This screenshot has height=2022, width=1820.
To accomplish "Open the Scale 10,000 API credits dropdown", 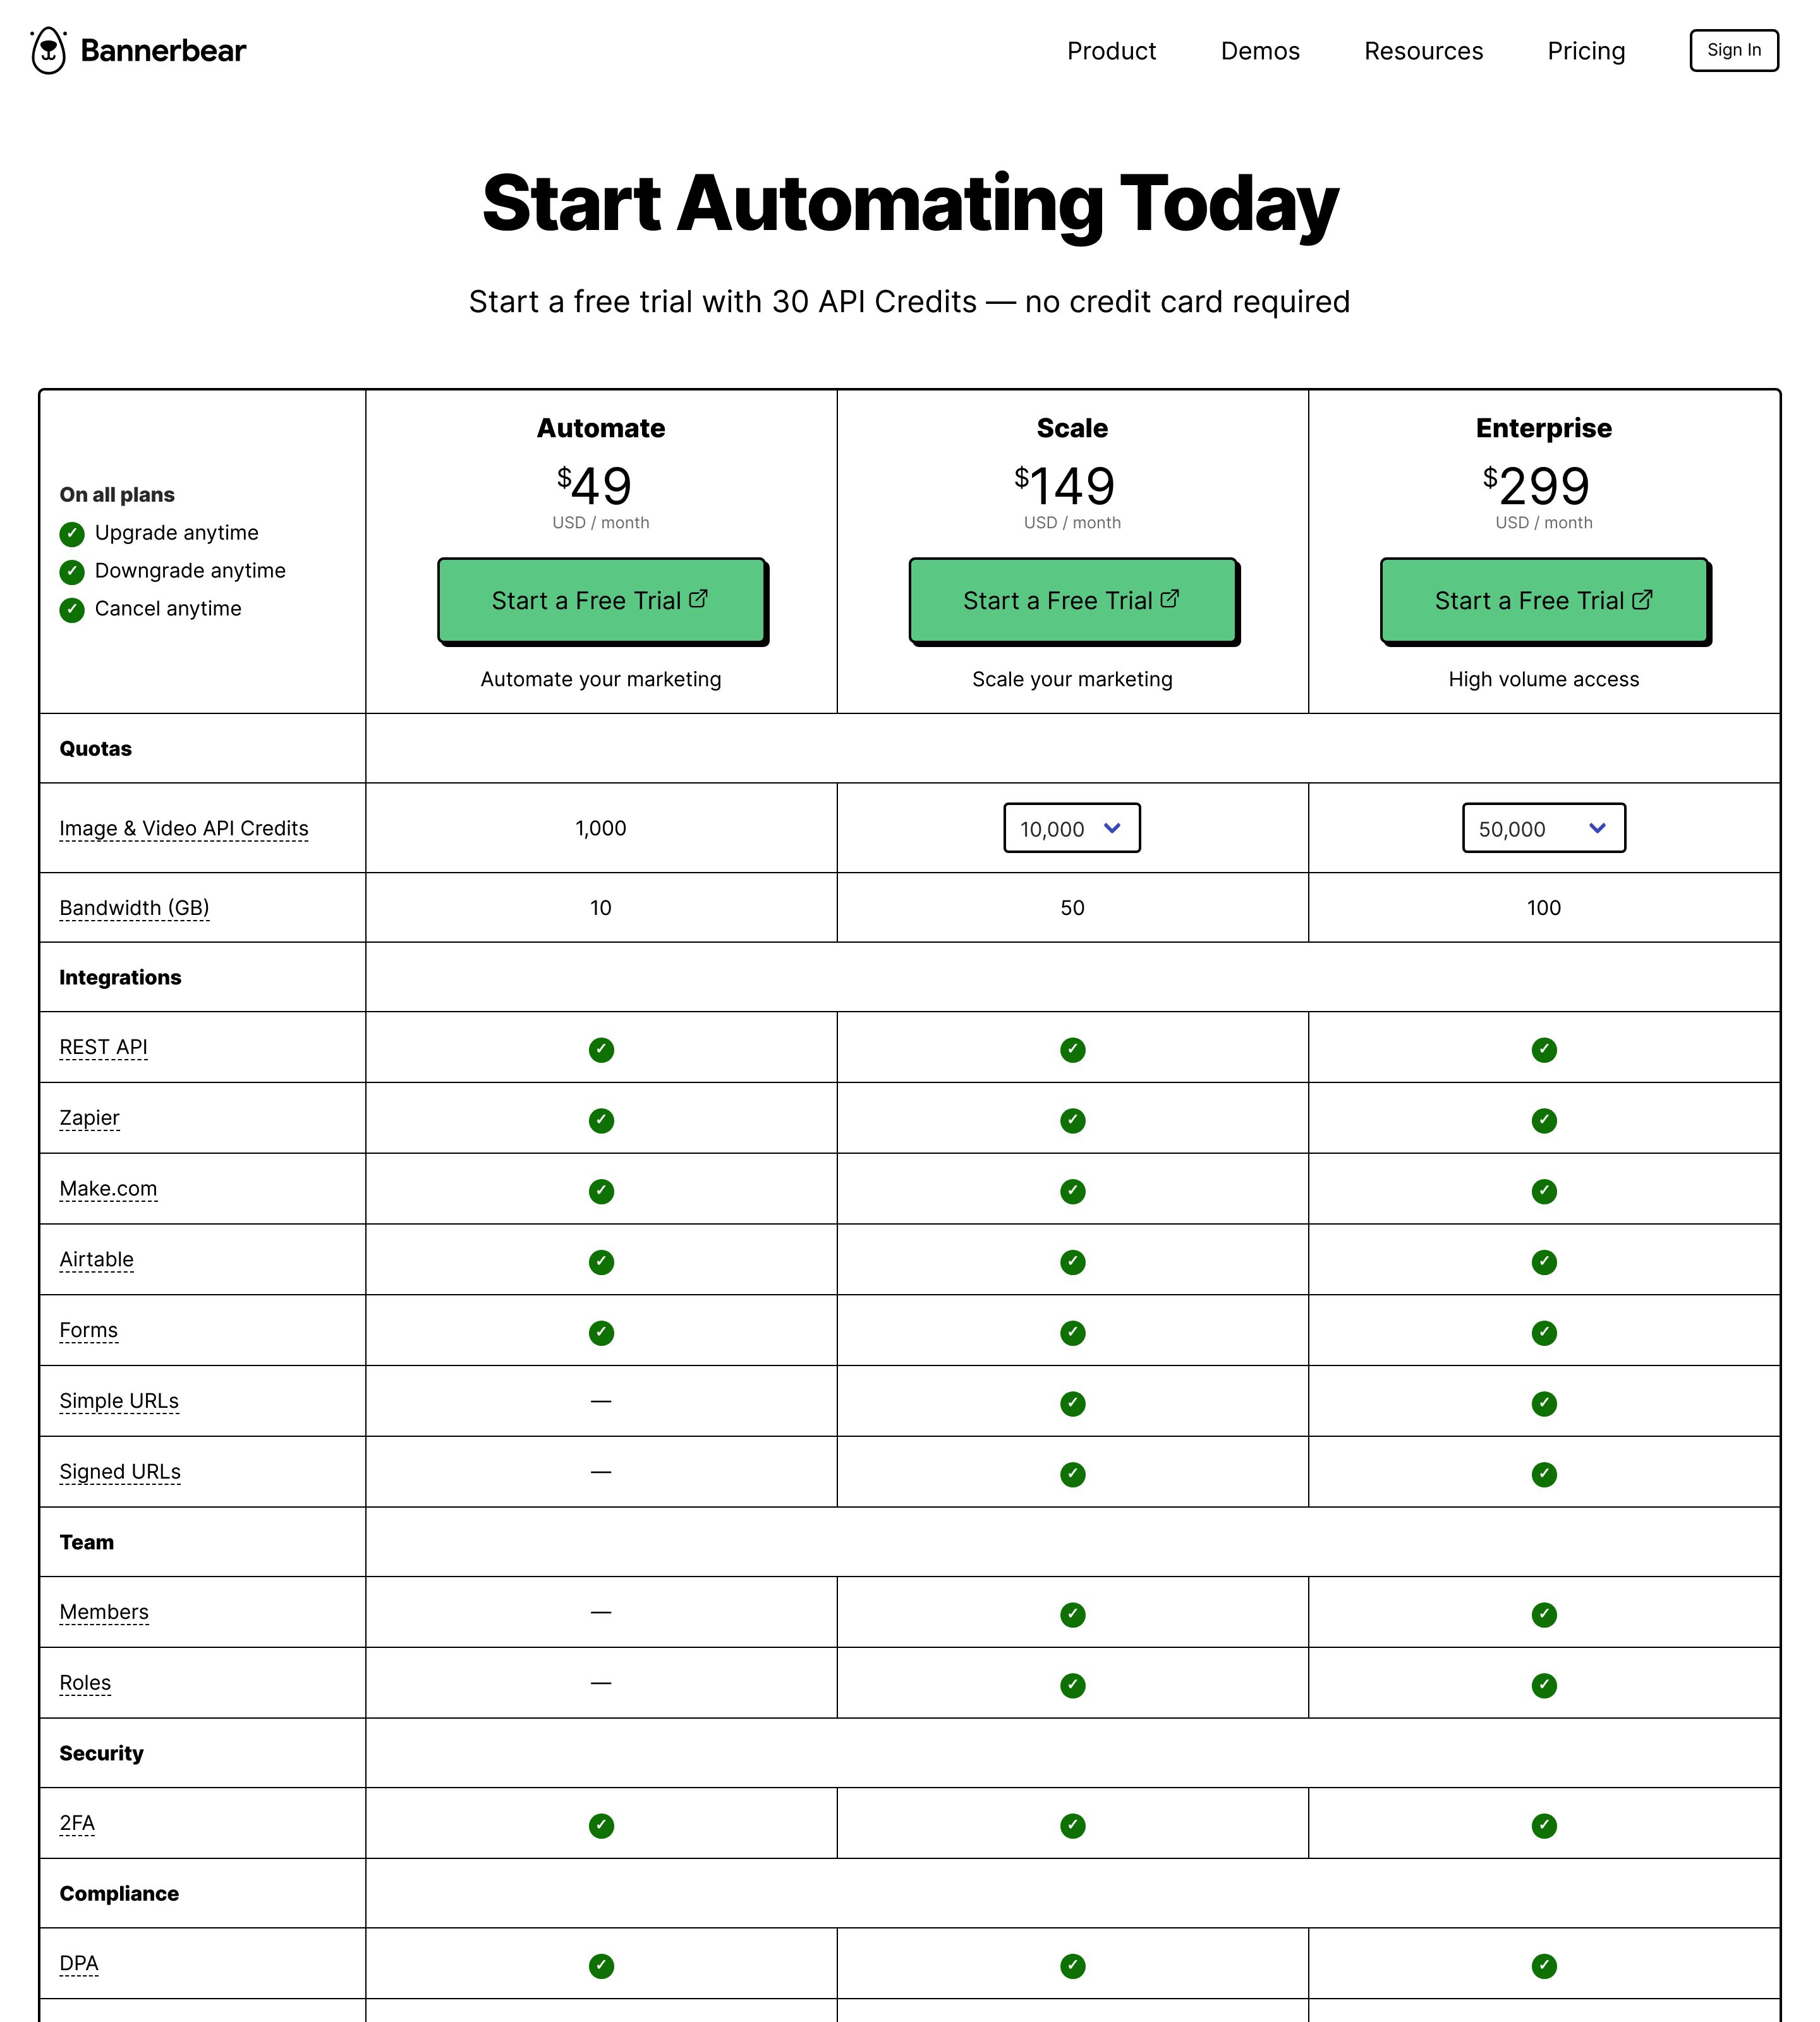I will pos(1072,828).
